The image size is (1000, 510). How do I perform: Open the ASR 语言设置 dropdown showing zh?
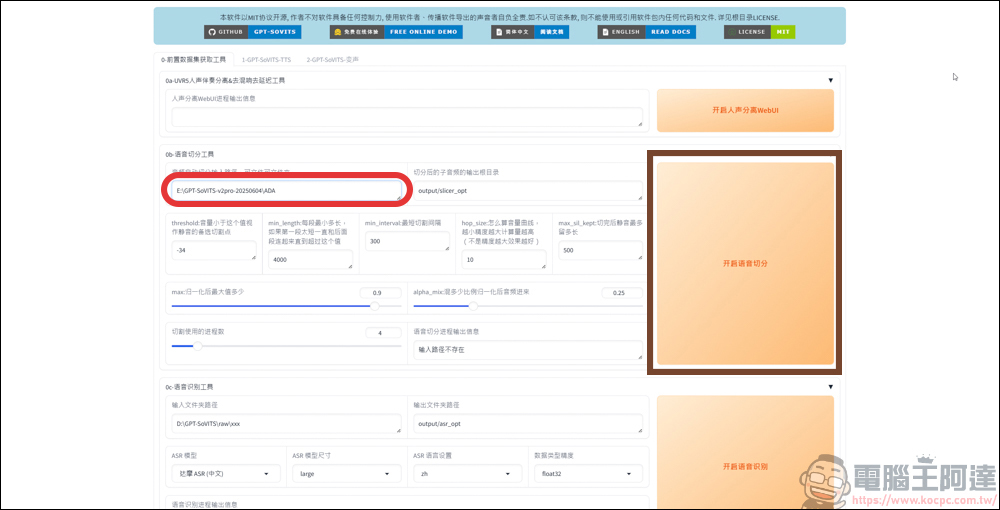(467, 474)
